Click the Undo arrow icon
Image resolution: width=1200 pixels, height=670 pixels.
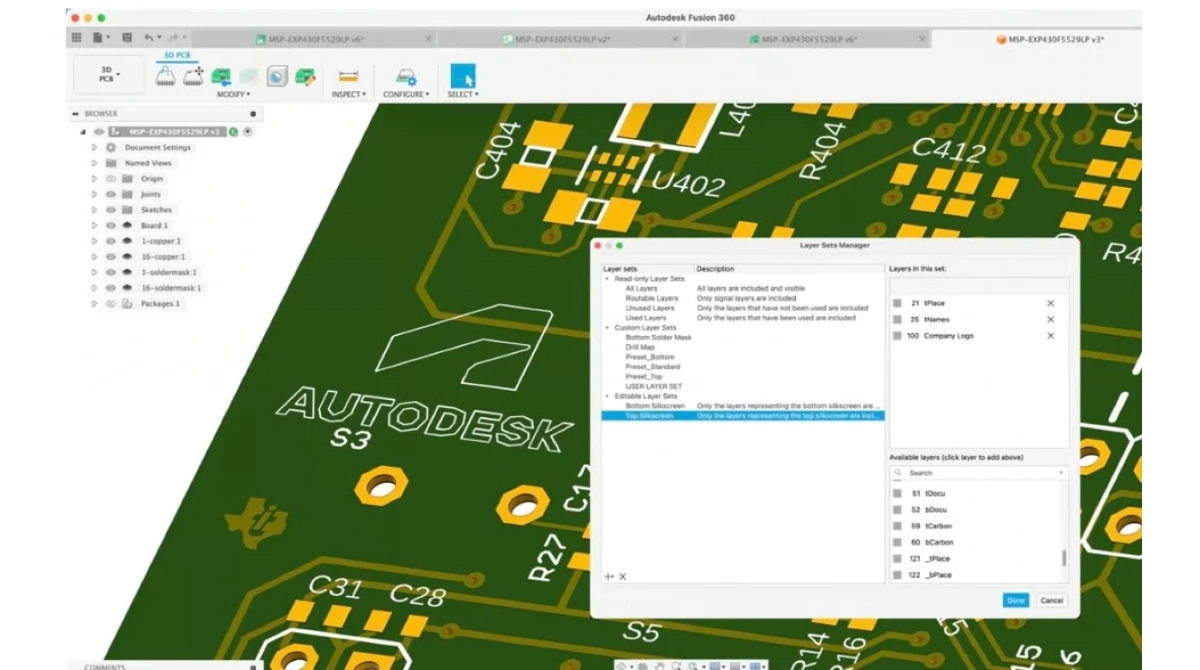click(149, 38)
